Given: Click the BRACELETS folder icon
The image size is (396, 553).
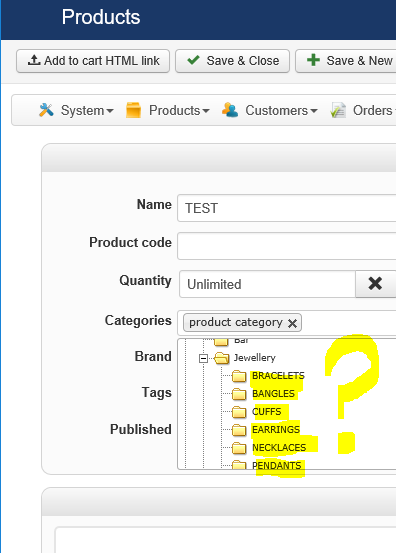Looking at the screenshot, I should tap(239, 376).
